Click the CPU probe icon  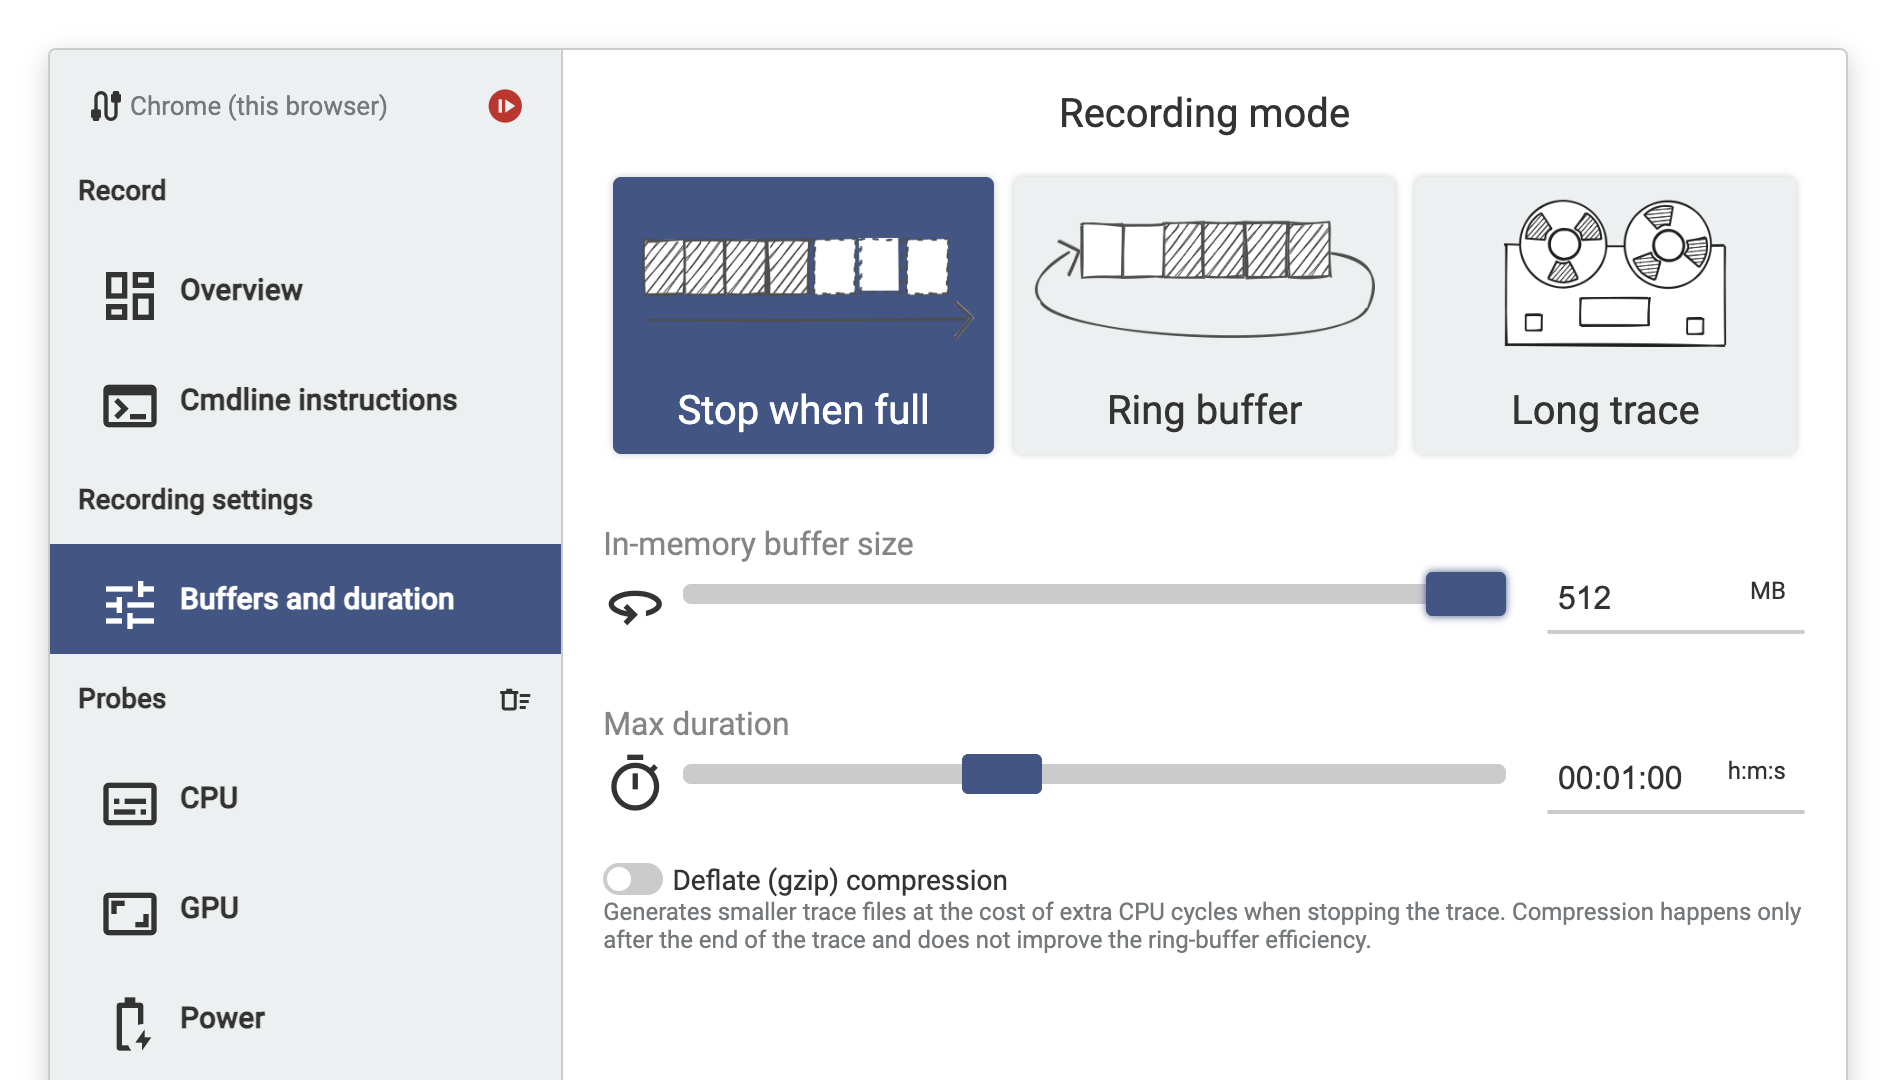point(130,804)
